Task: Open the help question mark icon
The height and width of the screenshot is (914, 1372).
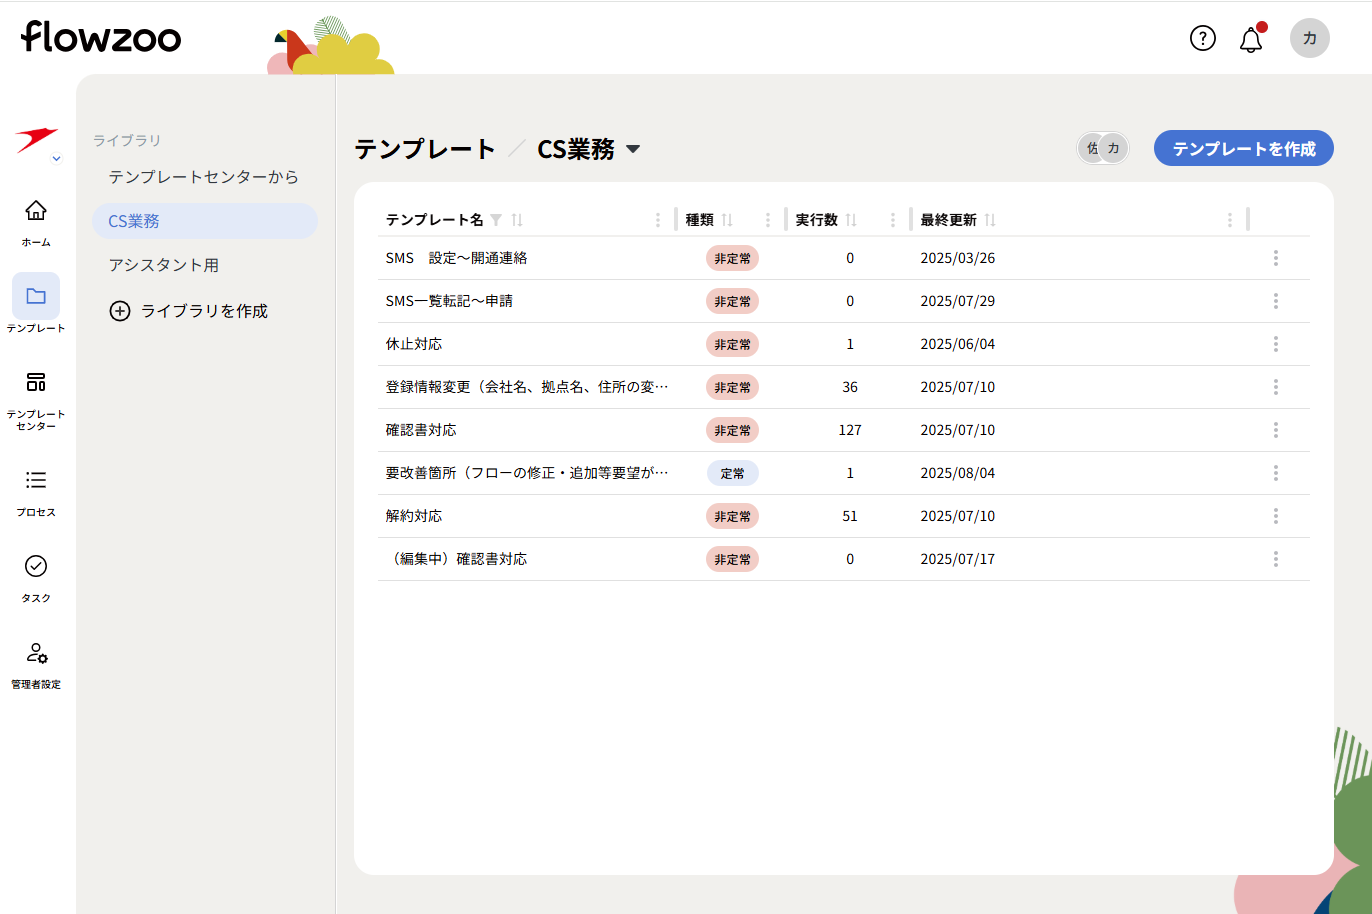Action: click(1202, 39)
